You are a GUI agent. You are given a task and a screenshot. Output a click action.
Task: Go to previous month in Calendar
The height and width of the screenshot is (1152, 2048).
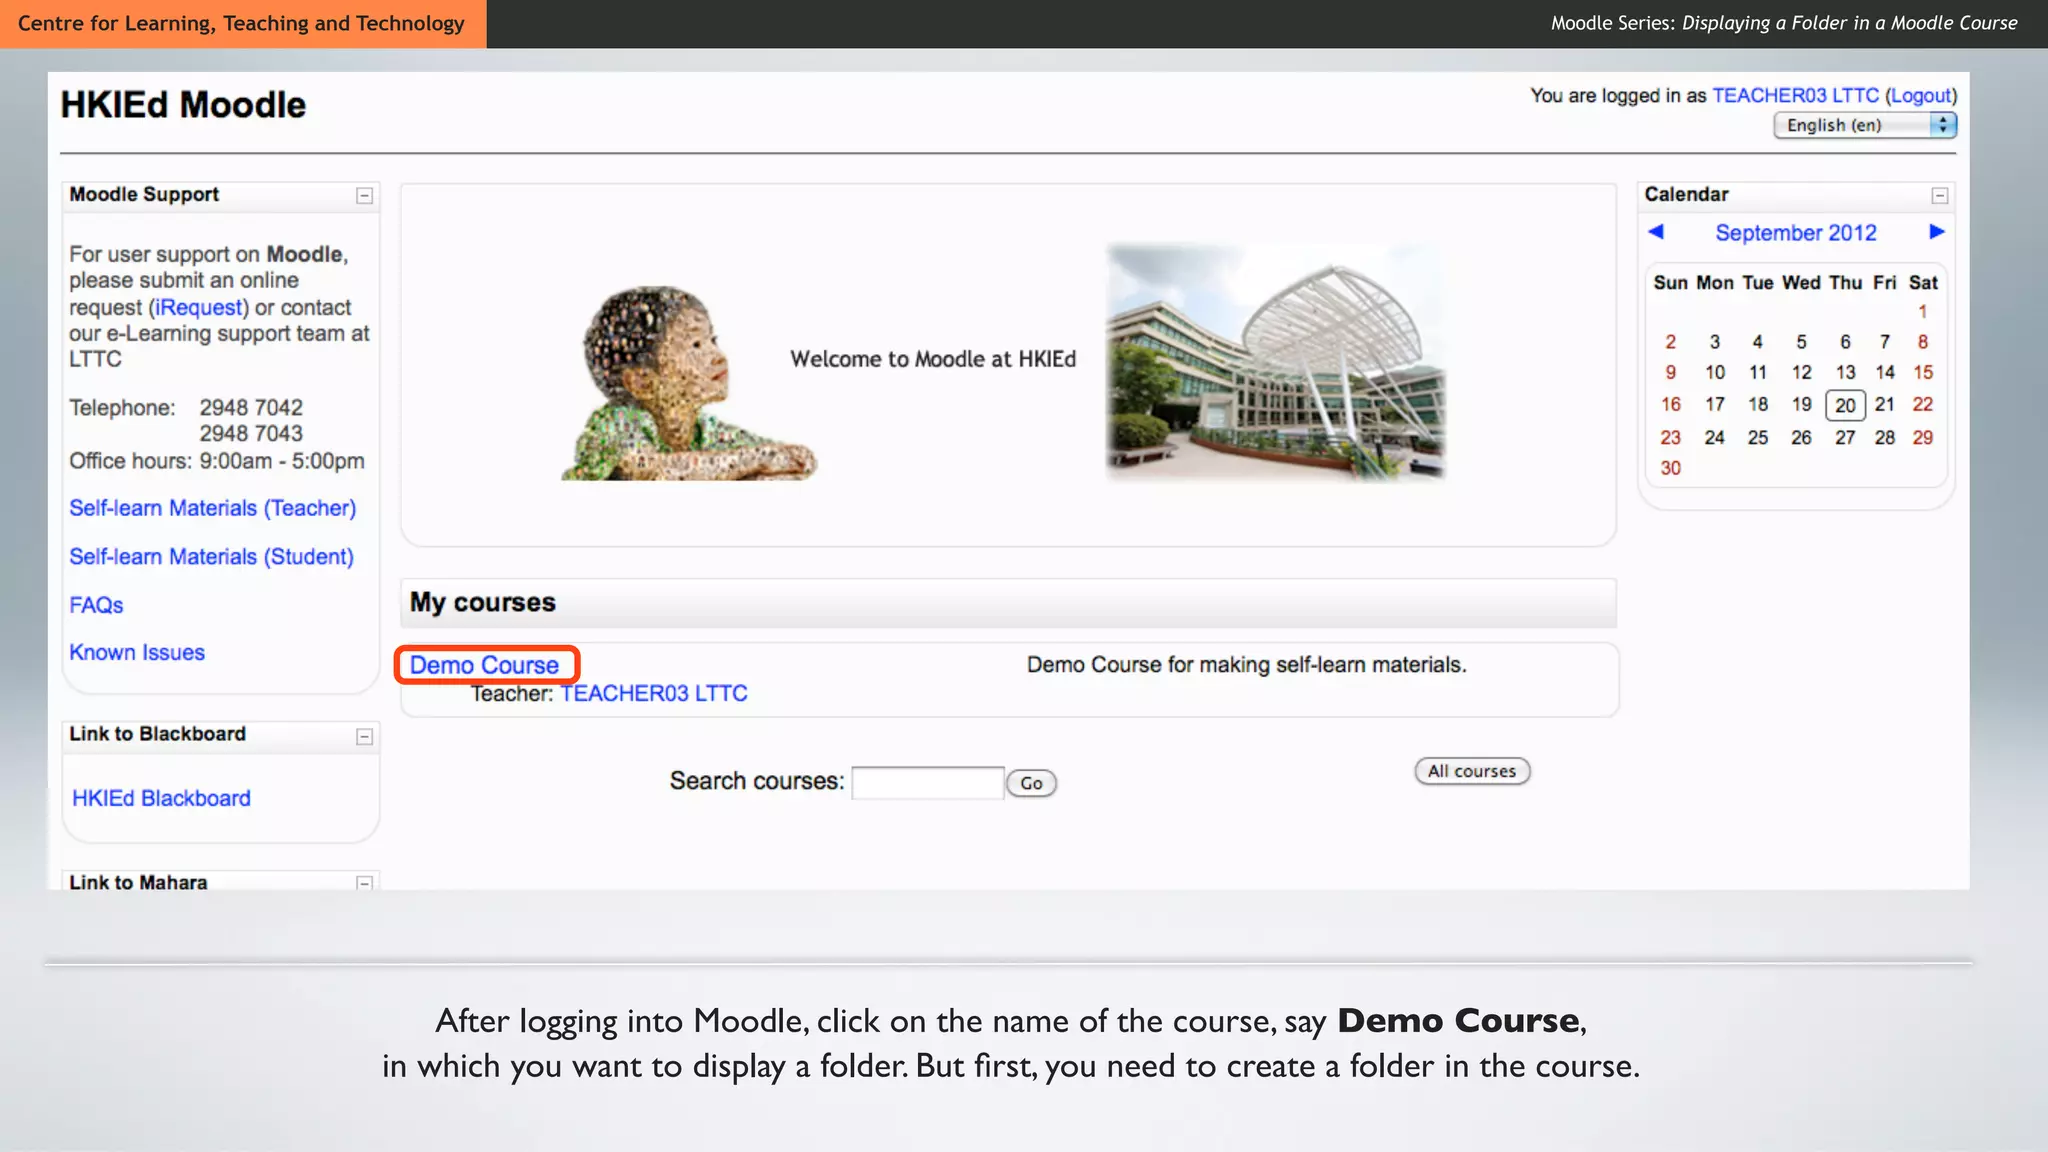tap(1656, 232)
